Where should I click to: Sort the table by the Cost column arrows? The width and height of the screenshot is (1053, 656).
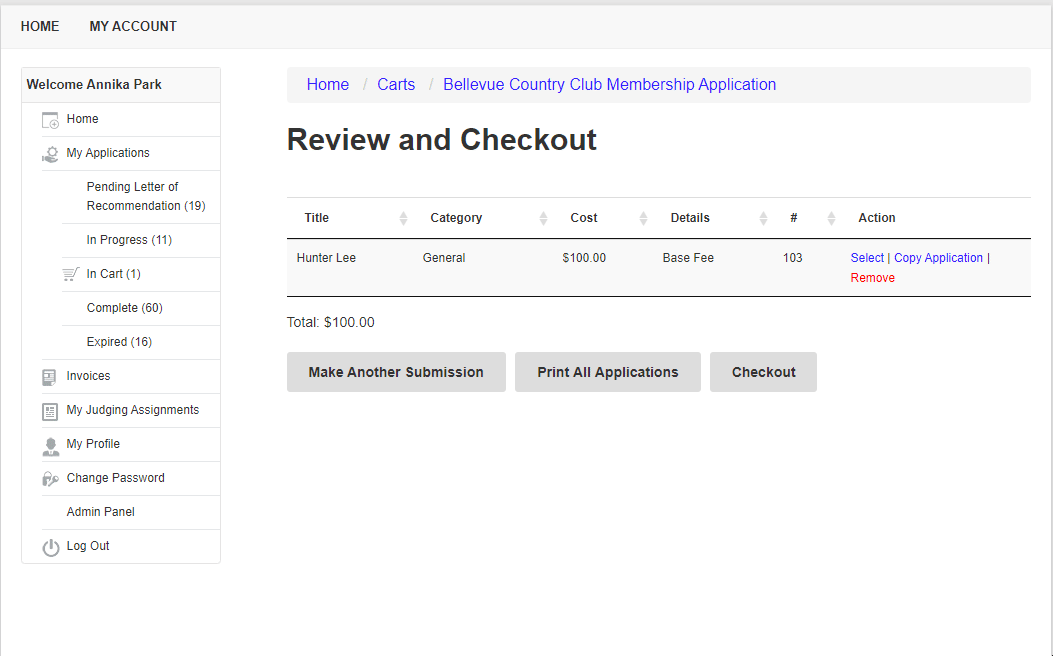pos(643,218)
